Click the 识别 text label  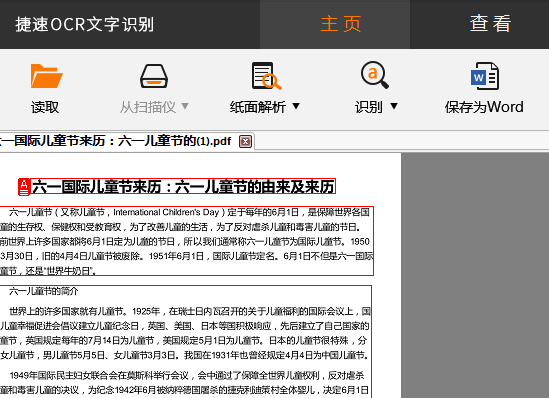[368, 107]
